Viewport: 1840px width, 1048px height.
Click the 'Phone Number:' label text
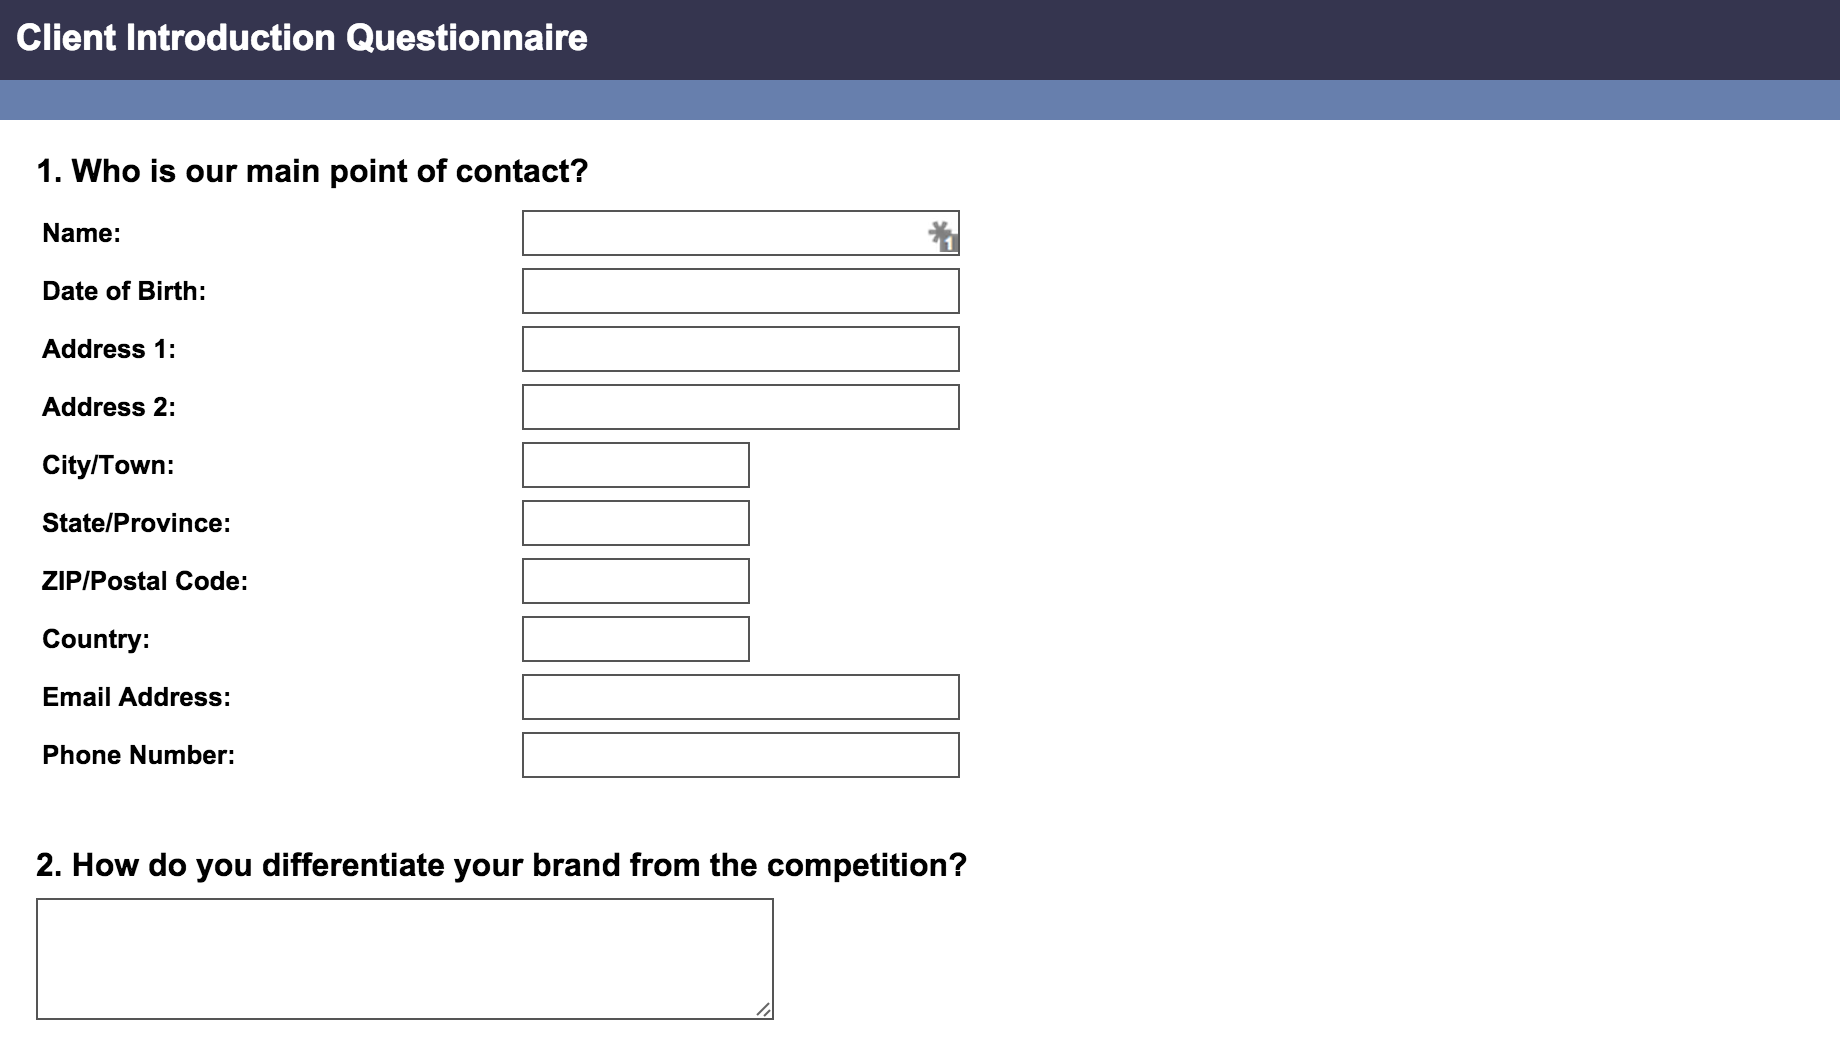[x=138, y=755]
